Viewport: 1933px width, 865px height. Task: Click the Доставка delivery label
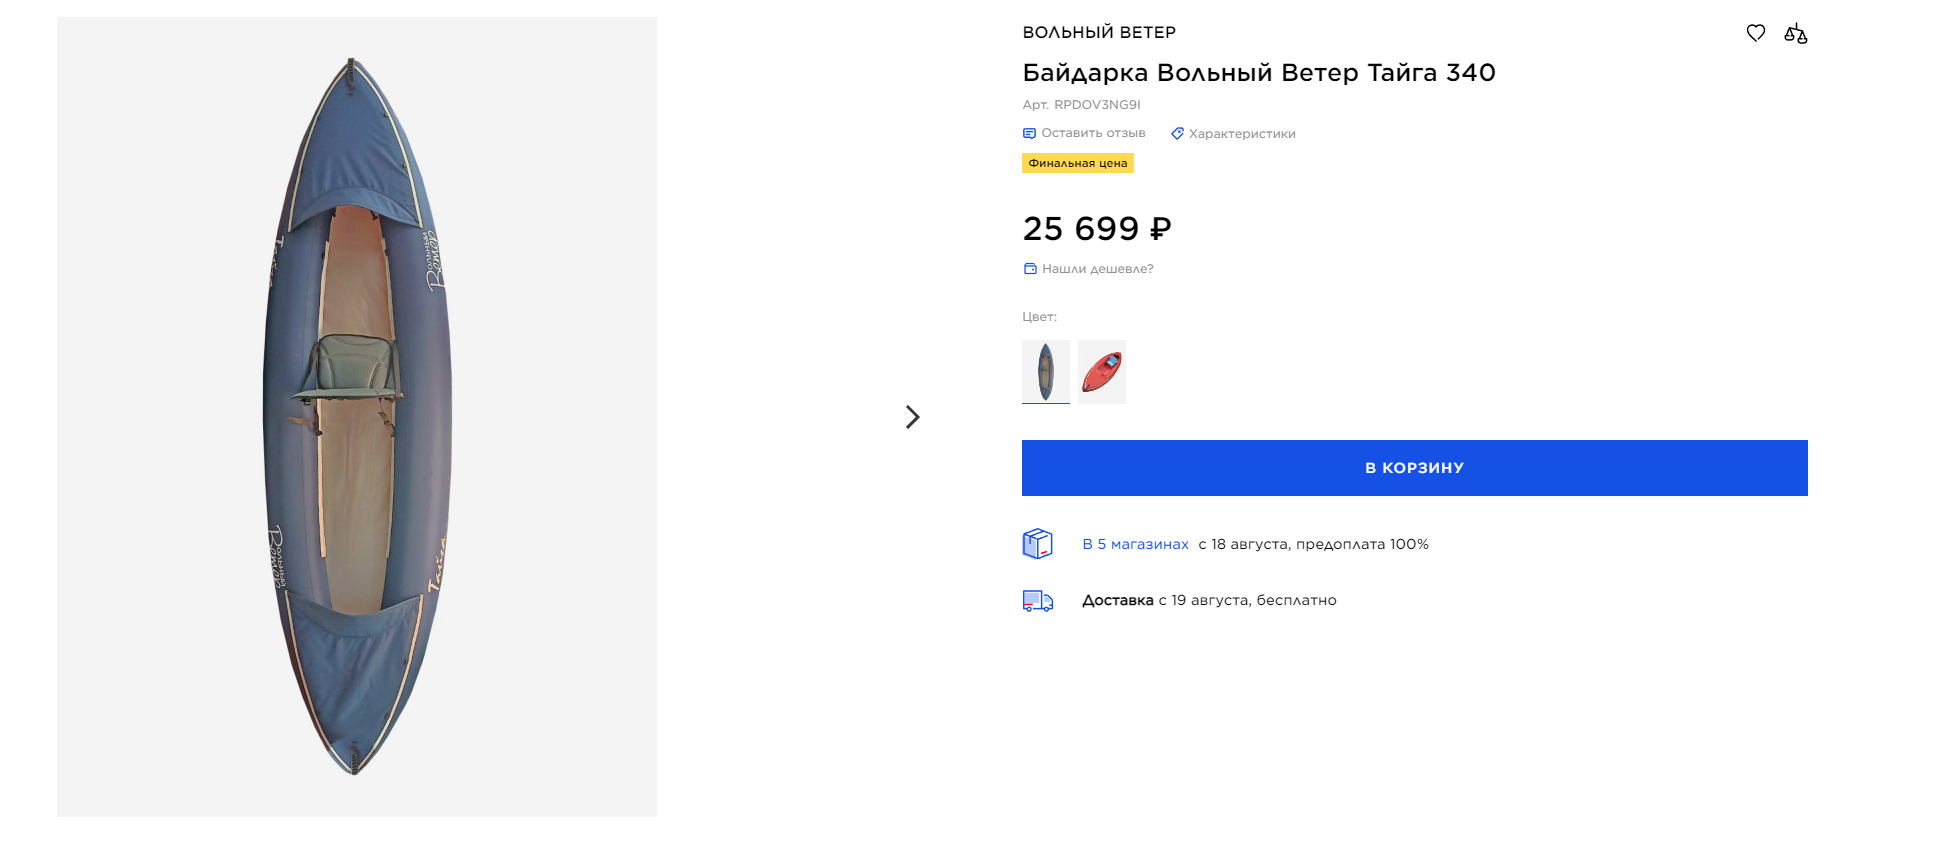1117,600
